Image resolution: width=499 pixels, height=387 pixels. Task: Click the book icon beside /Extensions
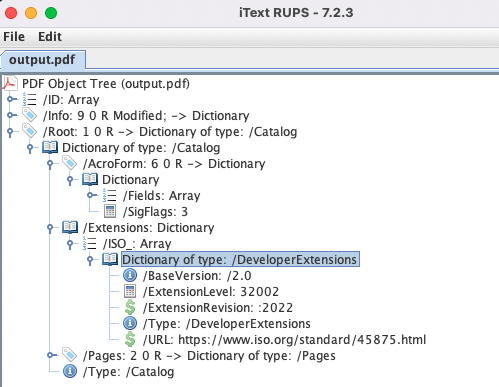tap(70, 227)
